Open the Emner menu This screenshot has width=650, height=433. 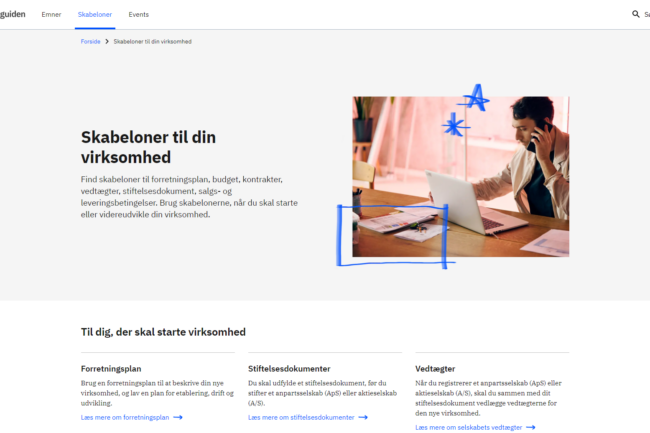click(x=51, y=14)
